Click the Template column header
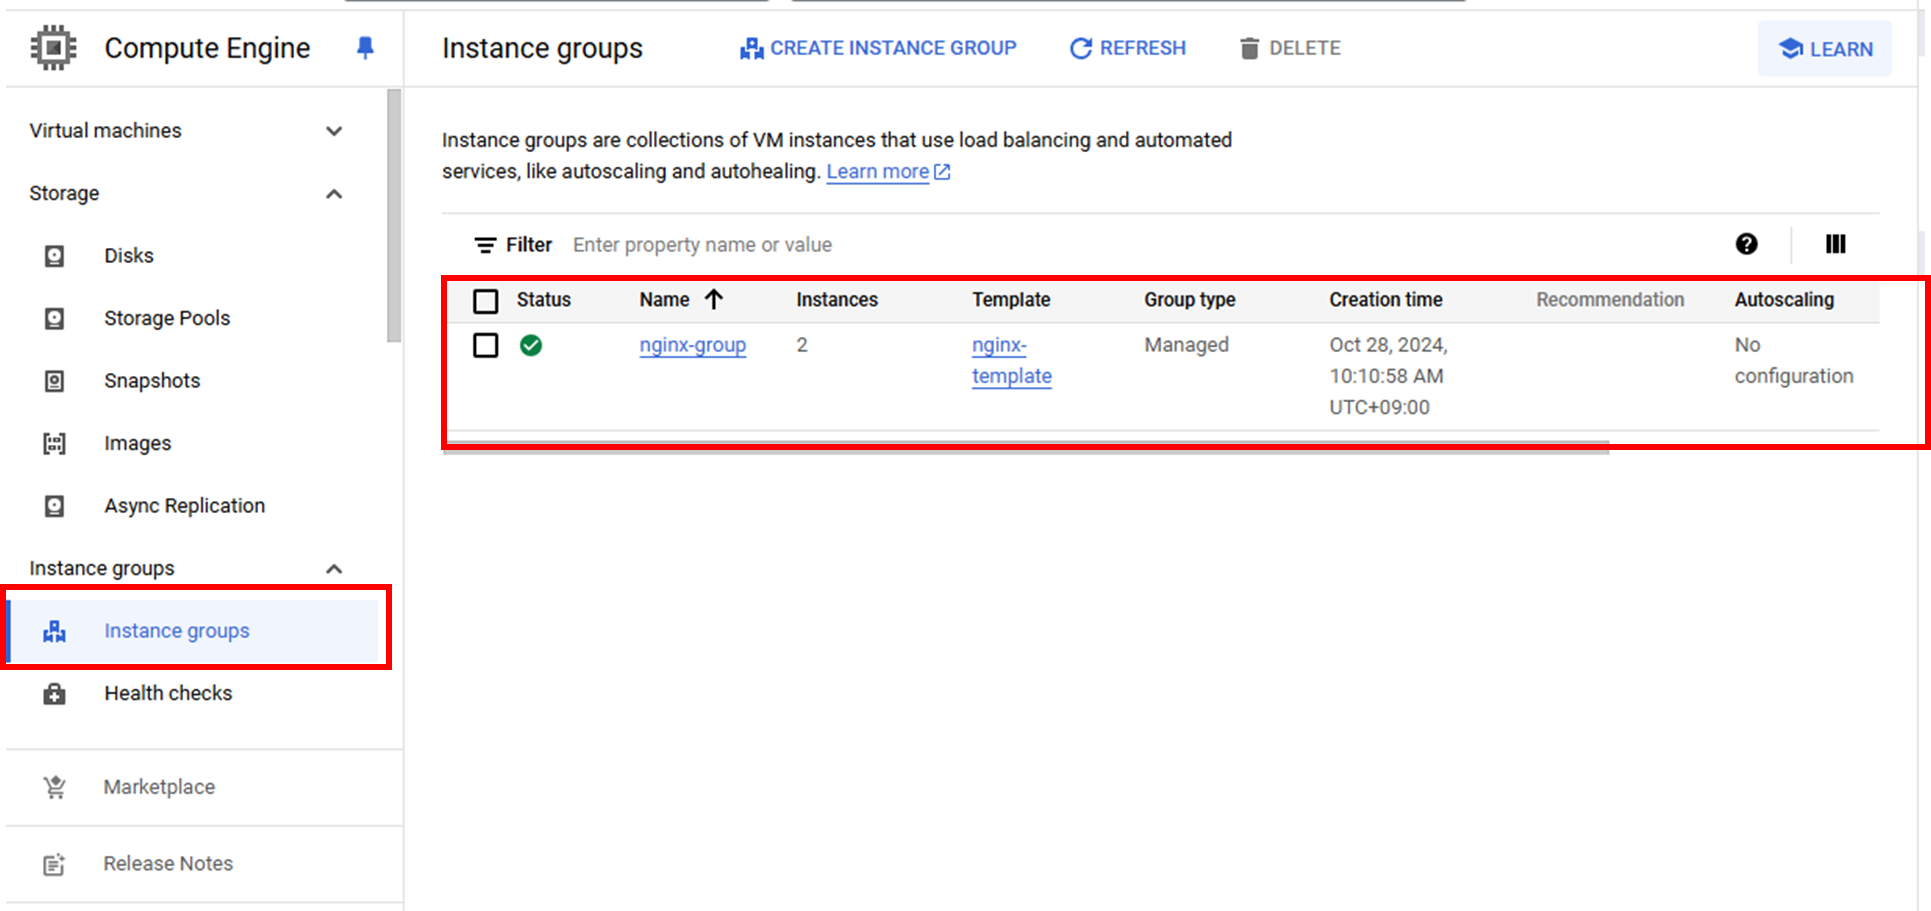1931x911 pixels. click(1011, 300)
